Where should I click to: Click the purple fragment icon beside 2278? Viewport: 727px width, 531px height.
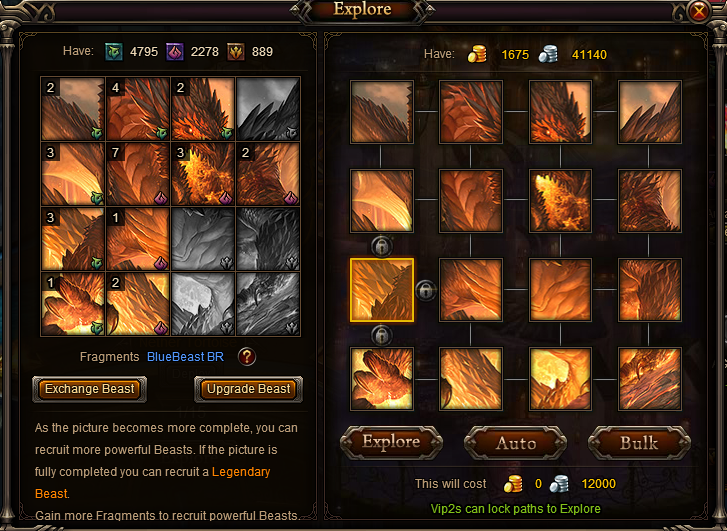pyautogui.click(x=175, y=51)
